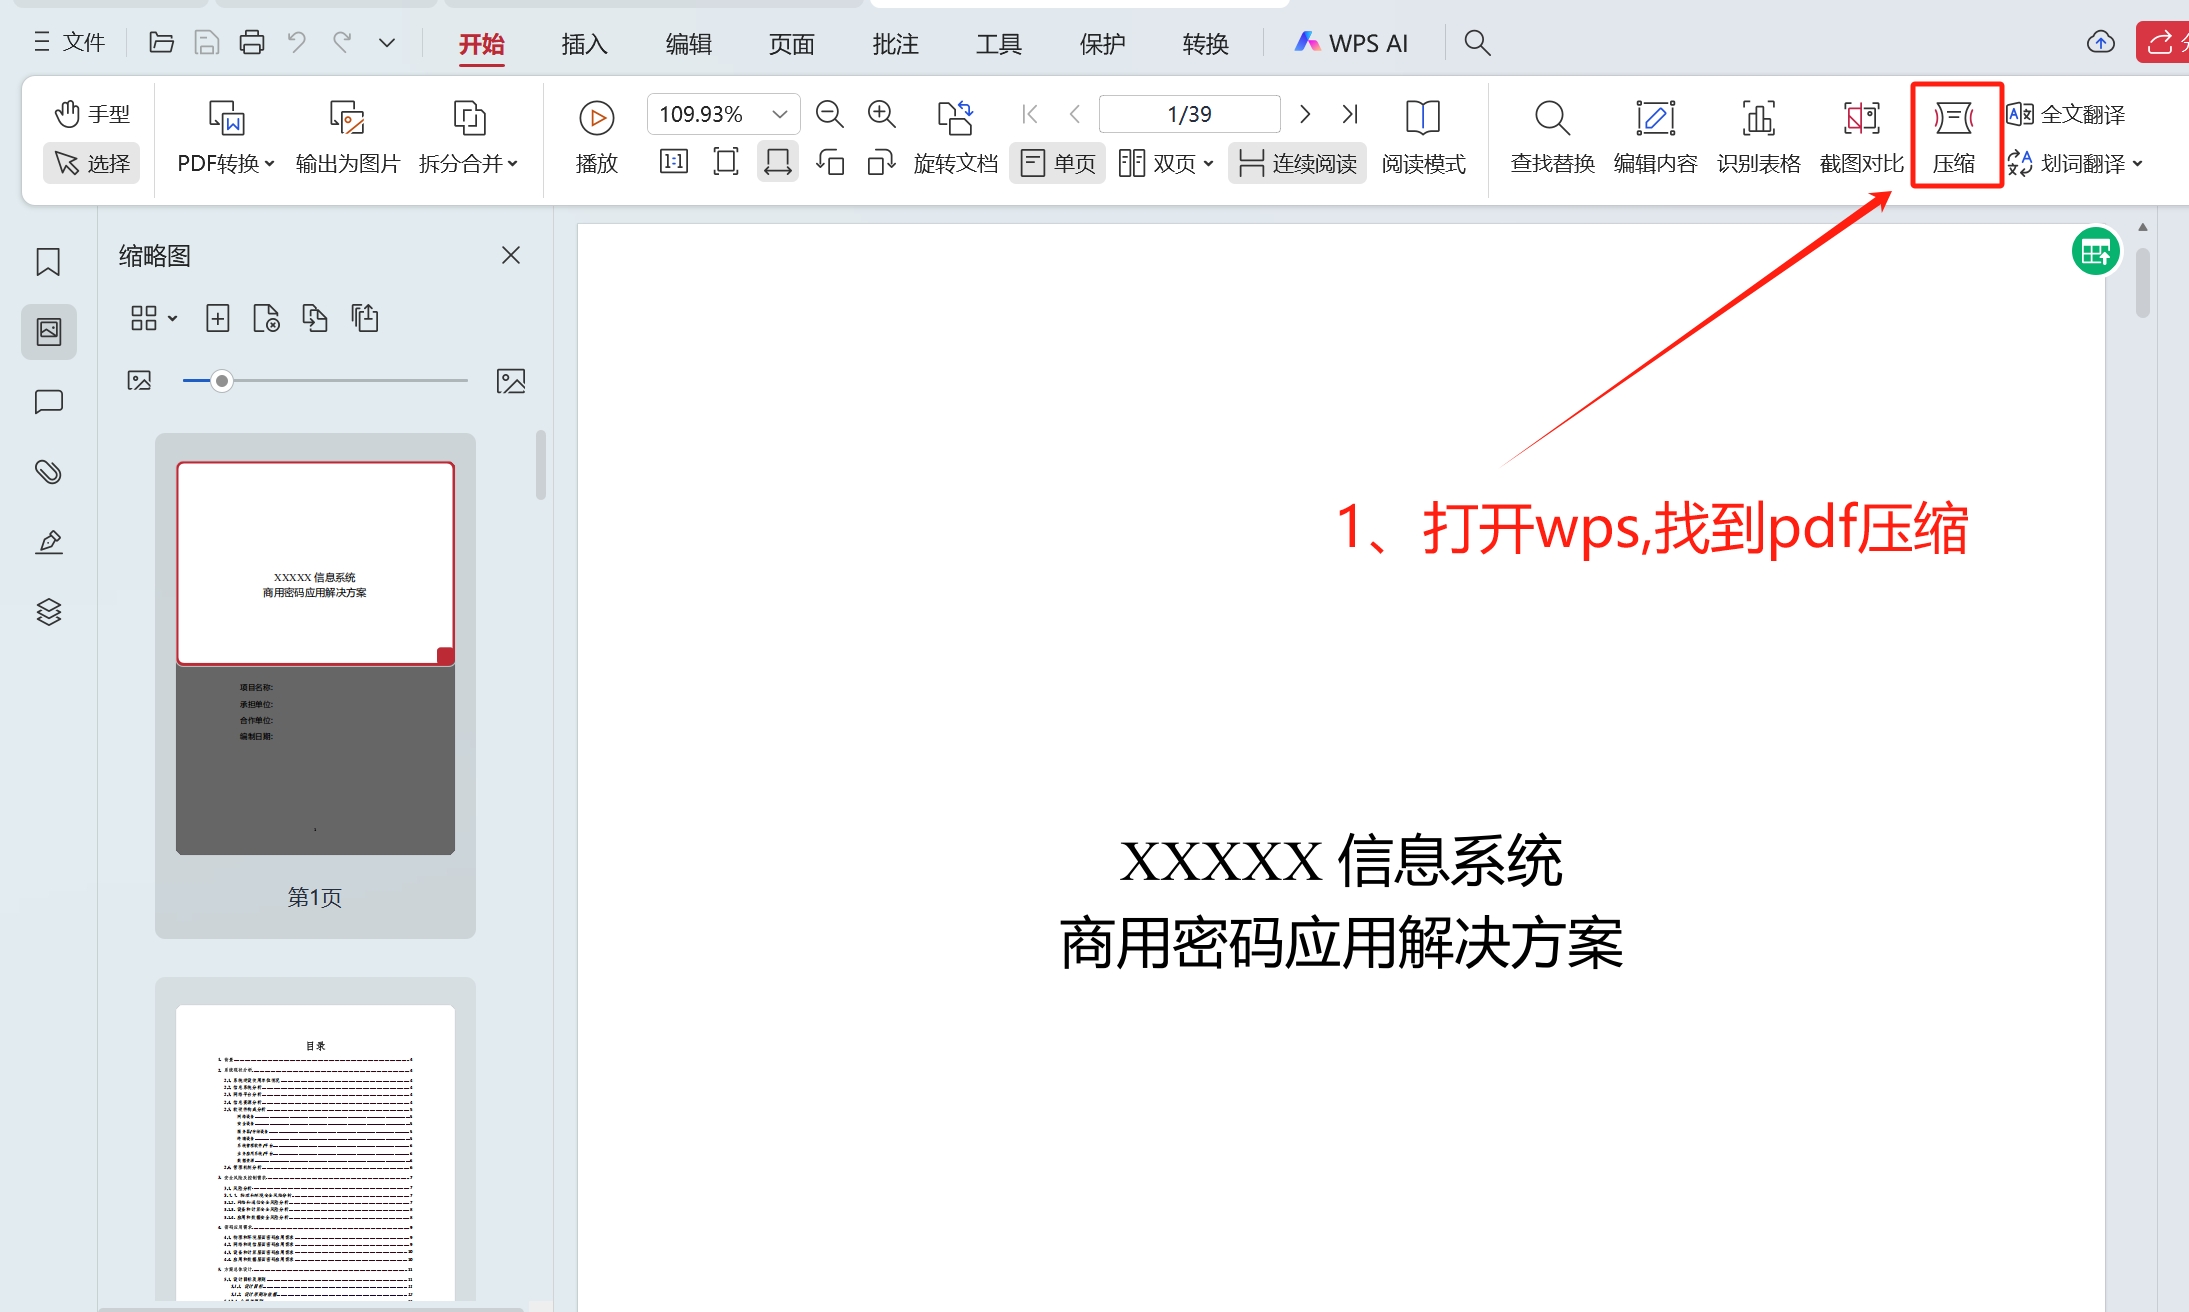The height and width of the screenshot is (1312, 2189).
Task: Switch to the 插入 ribbon tab
Action: point(584,44)
